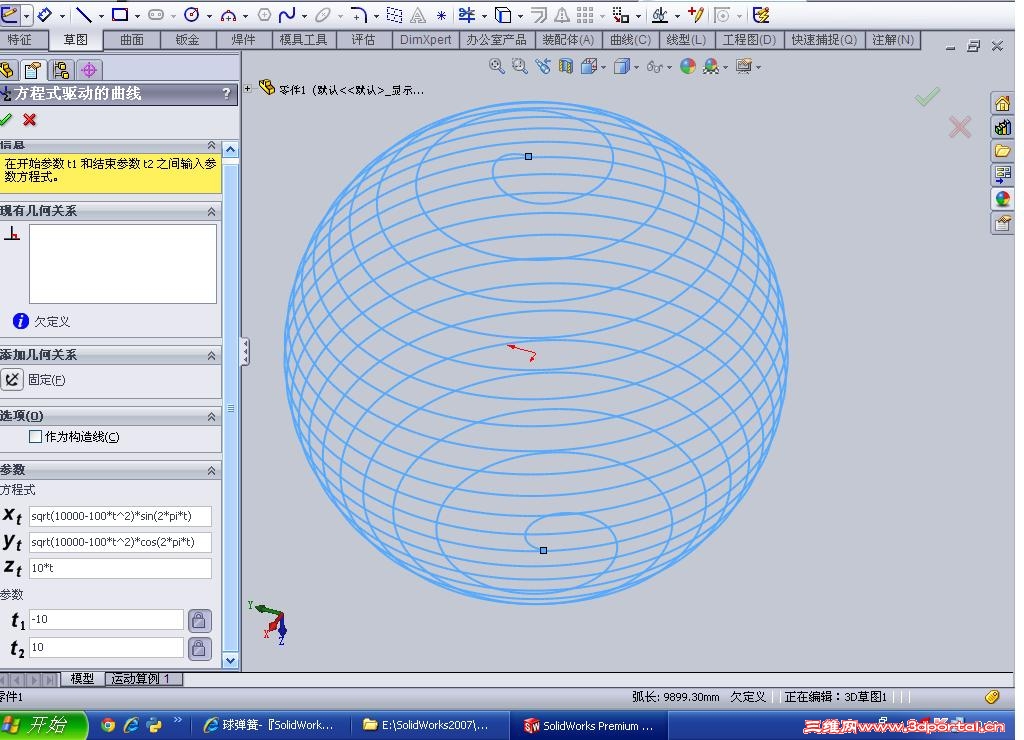Image resolution: width=1024 pixels, height=740 pixels.
Task: Click the Windows 开始 Start button
Action: click(38, 725)
